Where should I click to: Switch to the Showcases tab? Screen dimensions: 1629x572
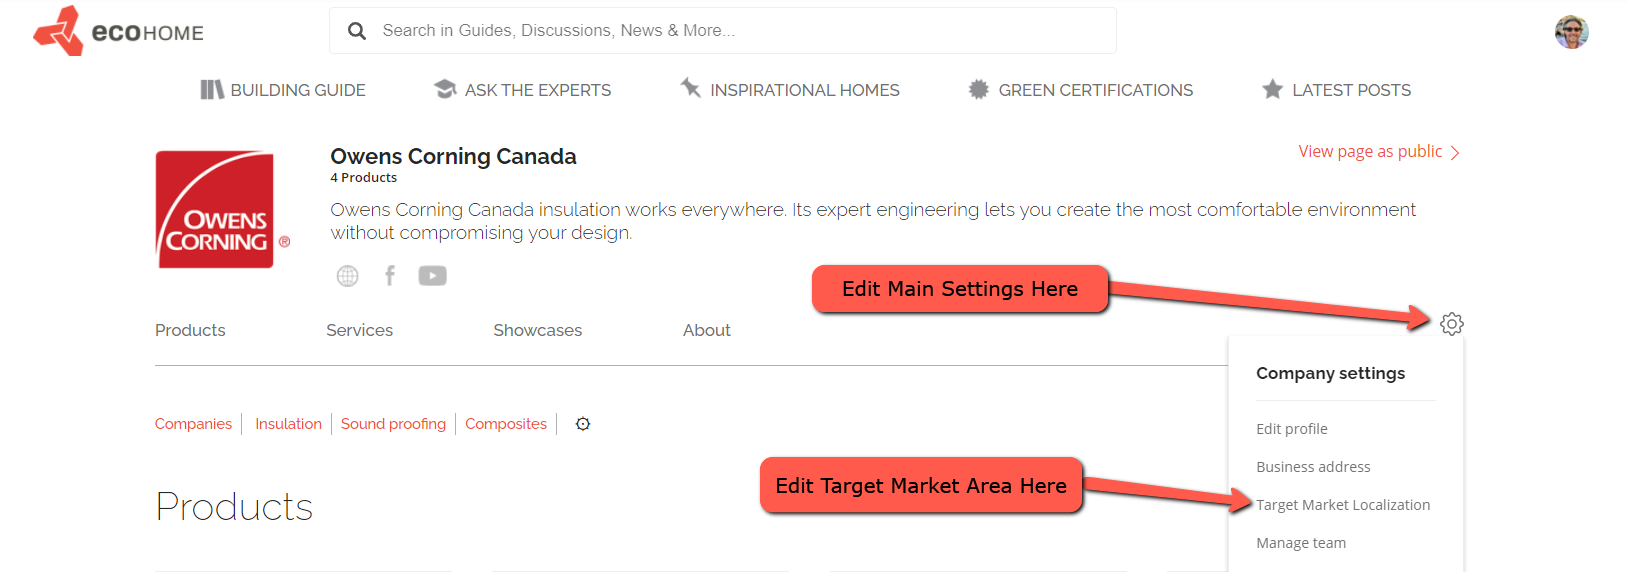tap(537, 330)
